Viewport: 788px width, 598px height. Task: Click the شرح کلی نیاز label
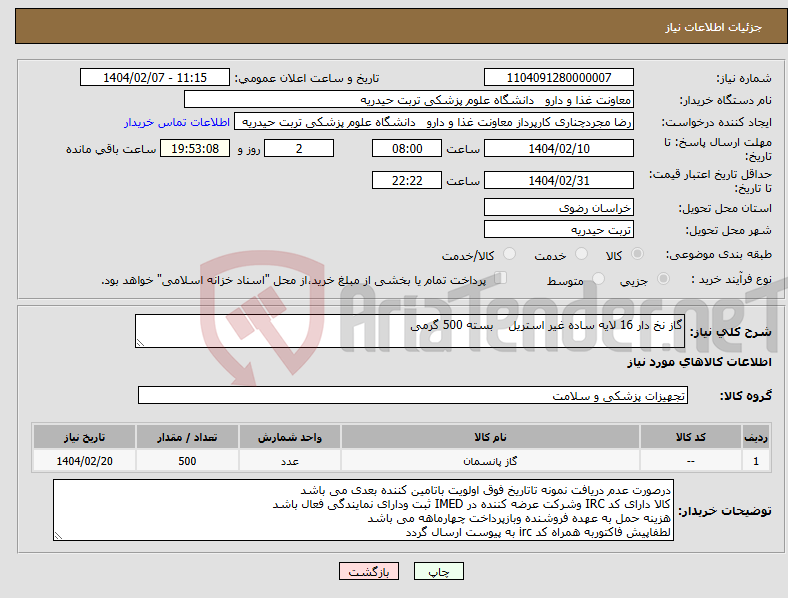(730, 332)
